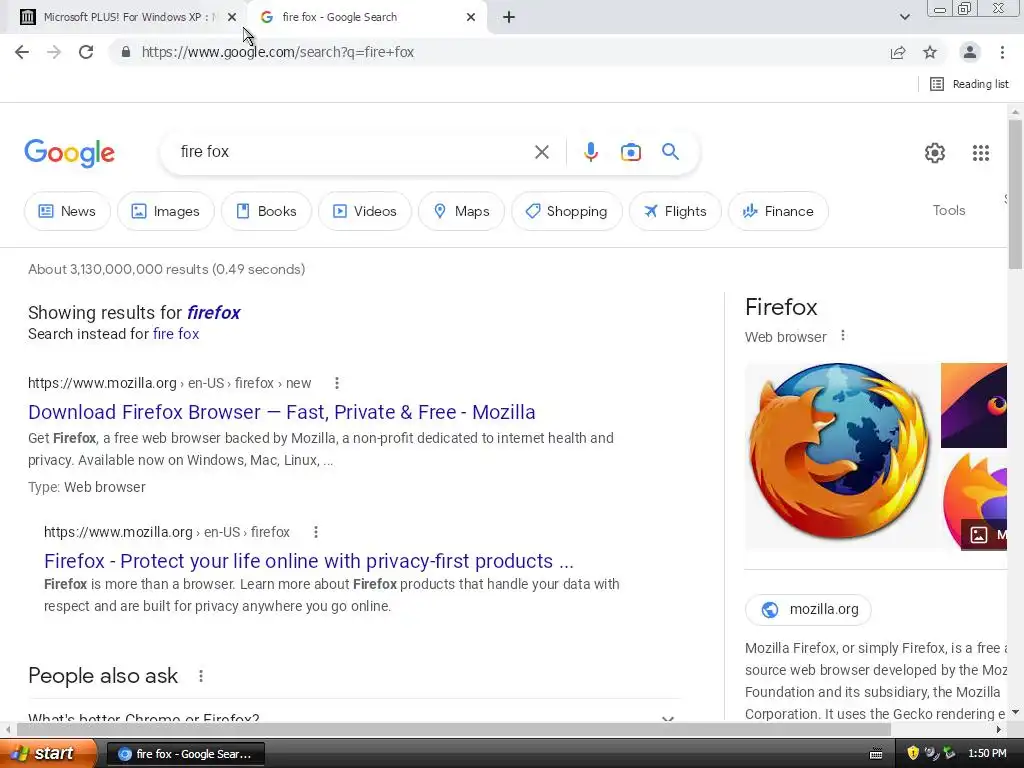
Task: Go back using the browser back arrow
Action: pos(22,52)
